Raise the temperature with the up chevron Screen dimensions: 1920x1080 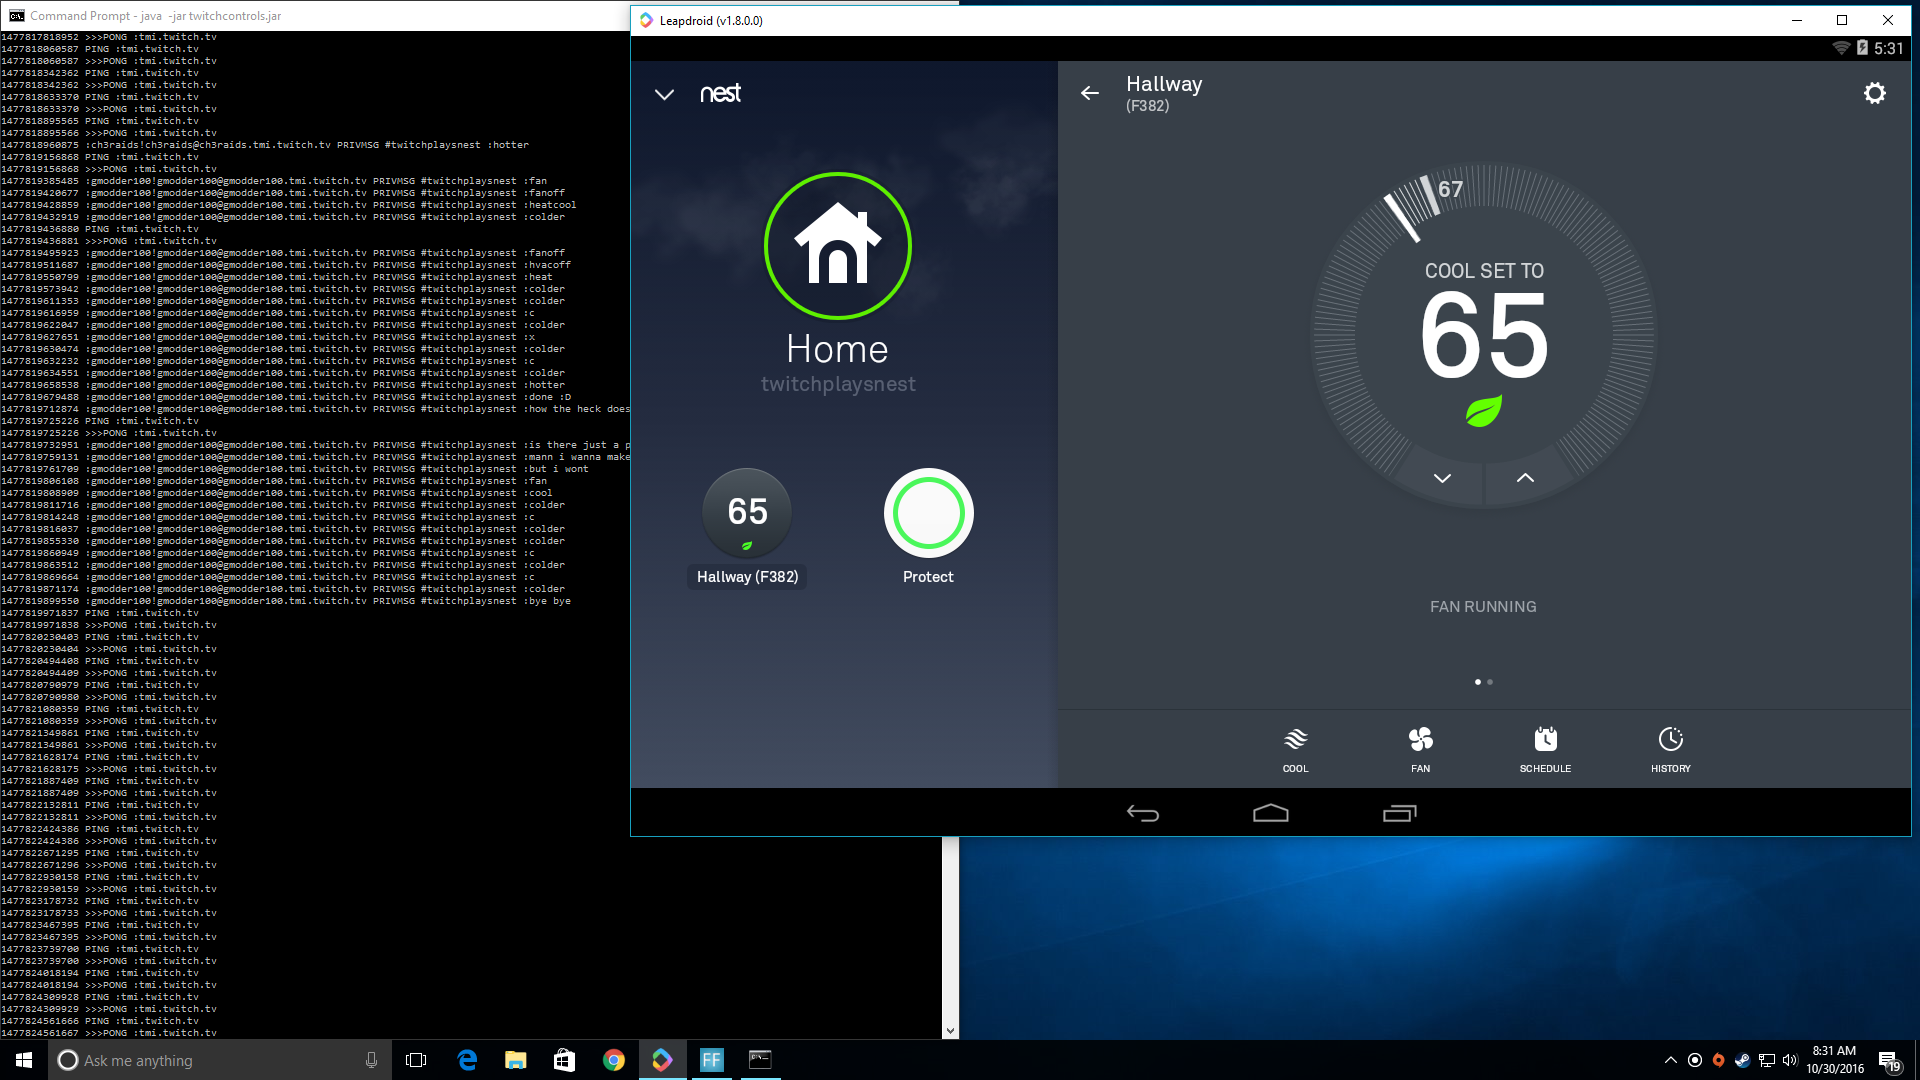coord(1525,478)
